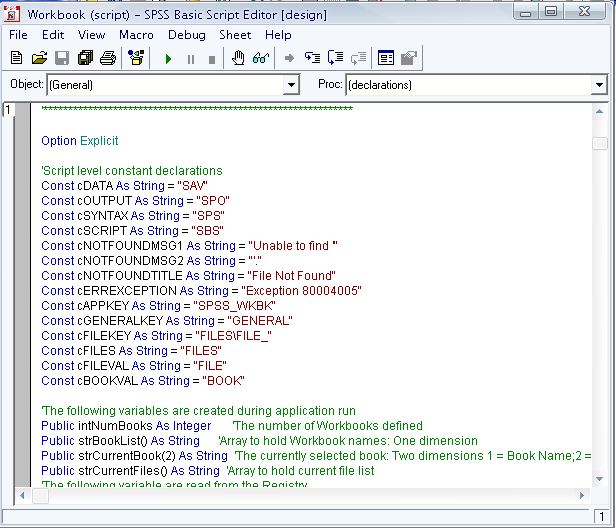Click the cGENERALKEY constant line
616x528 pixels.
[167, 321]
